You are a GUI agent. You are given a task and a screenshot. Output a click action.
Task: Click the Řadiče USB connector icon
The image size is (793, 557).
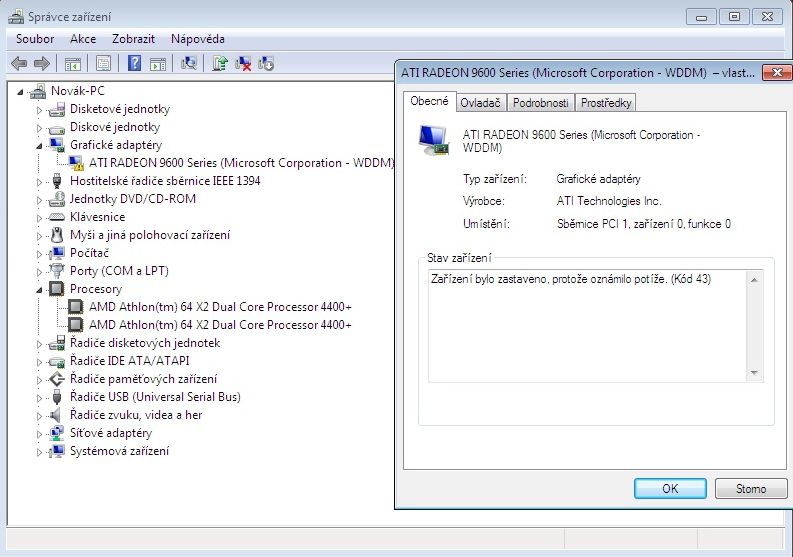pyautogui.click(x=57, y=397)
